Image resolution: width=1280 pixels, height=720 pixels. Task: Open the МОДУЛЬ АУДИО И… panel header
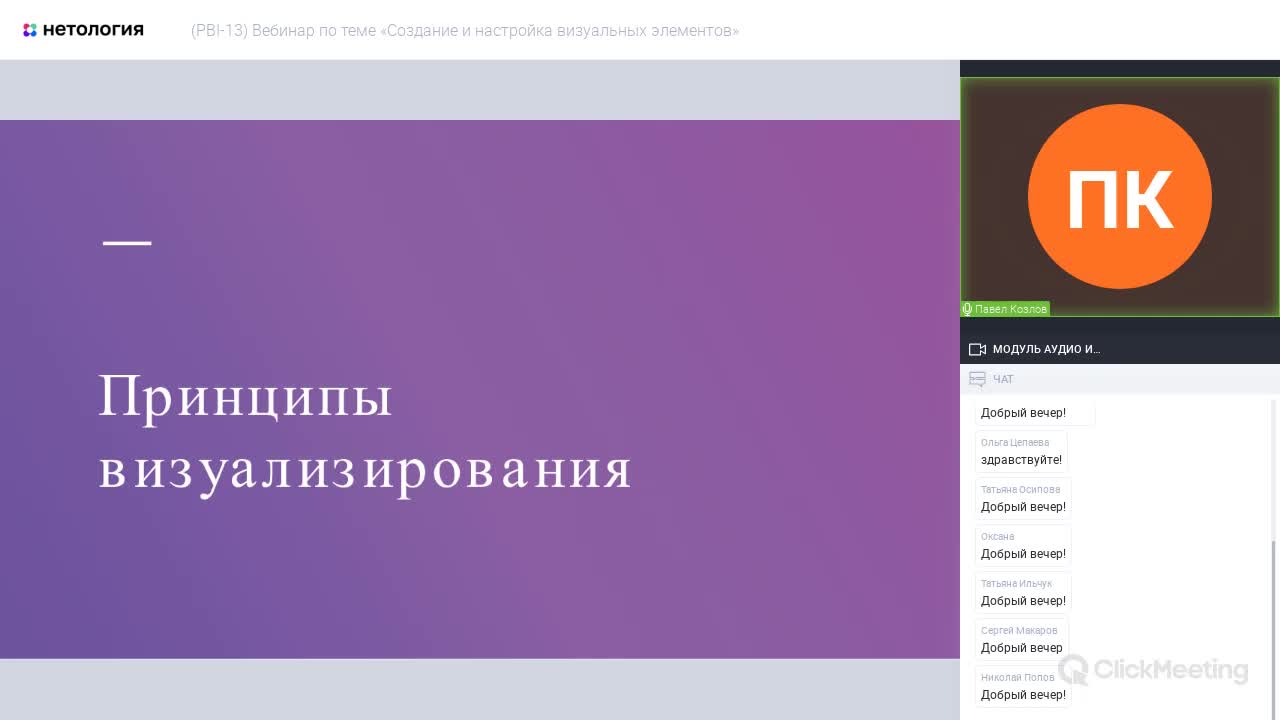1120,349
